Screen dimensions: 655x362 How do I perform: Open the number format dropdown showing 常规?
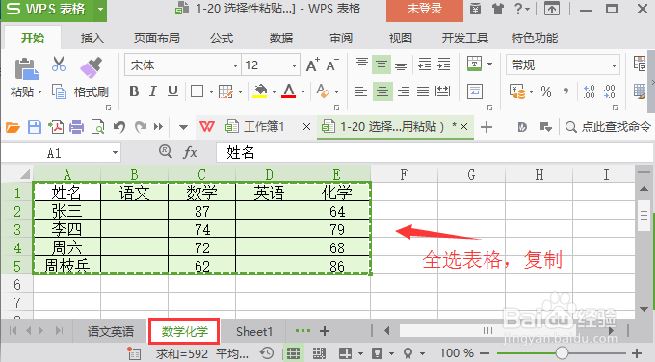(x=563, y=65)
